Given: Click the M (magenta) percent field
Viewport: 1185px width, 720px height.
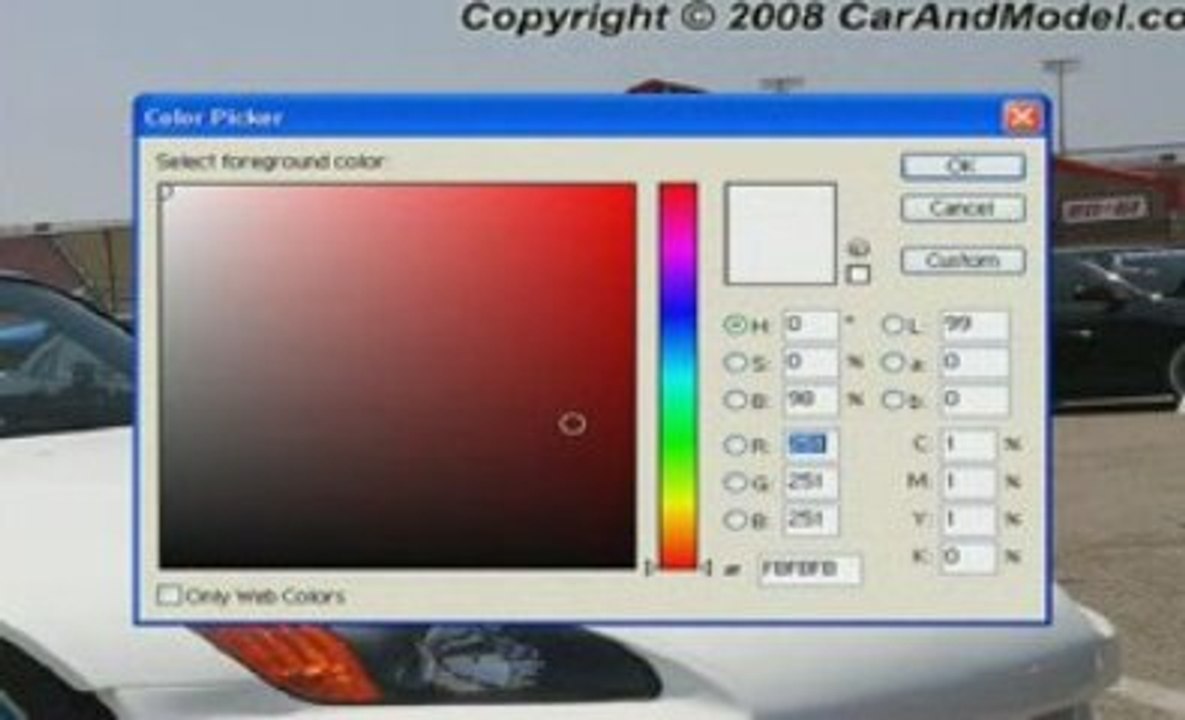Looking at the screenshot, I should (x=969, y=482).
